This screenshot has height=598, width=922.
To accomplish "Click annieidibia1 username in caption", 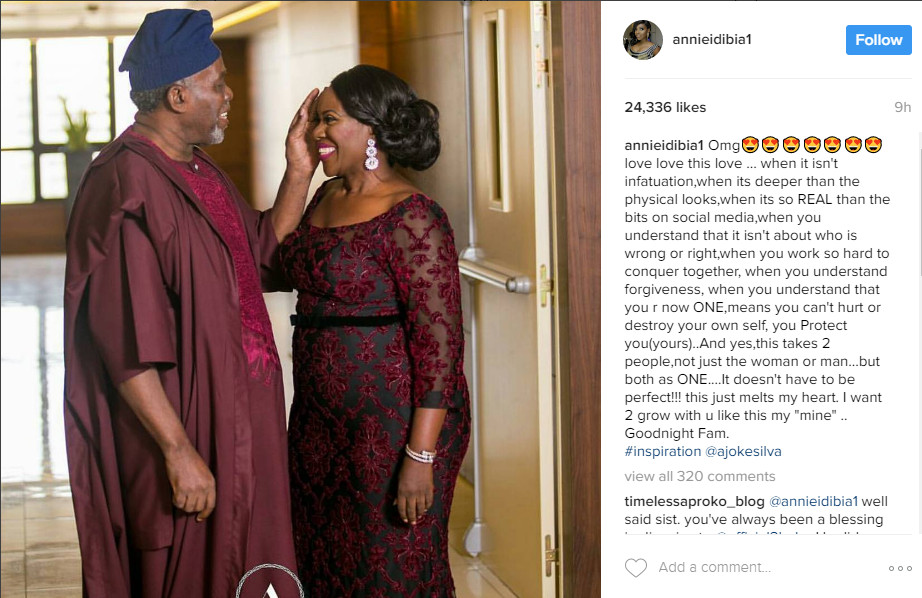I will pyautogui.click(x=664, y=145).
